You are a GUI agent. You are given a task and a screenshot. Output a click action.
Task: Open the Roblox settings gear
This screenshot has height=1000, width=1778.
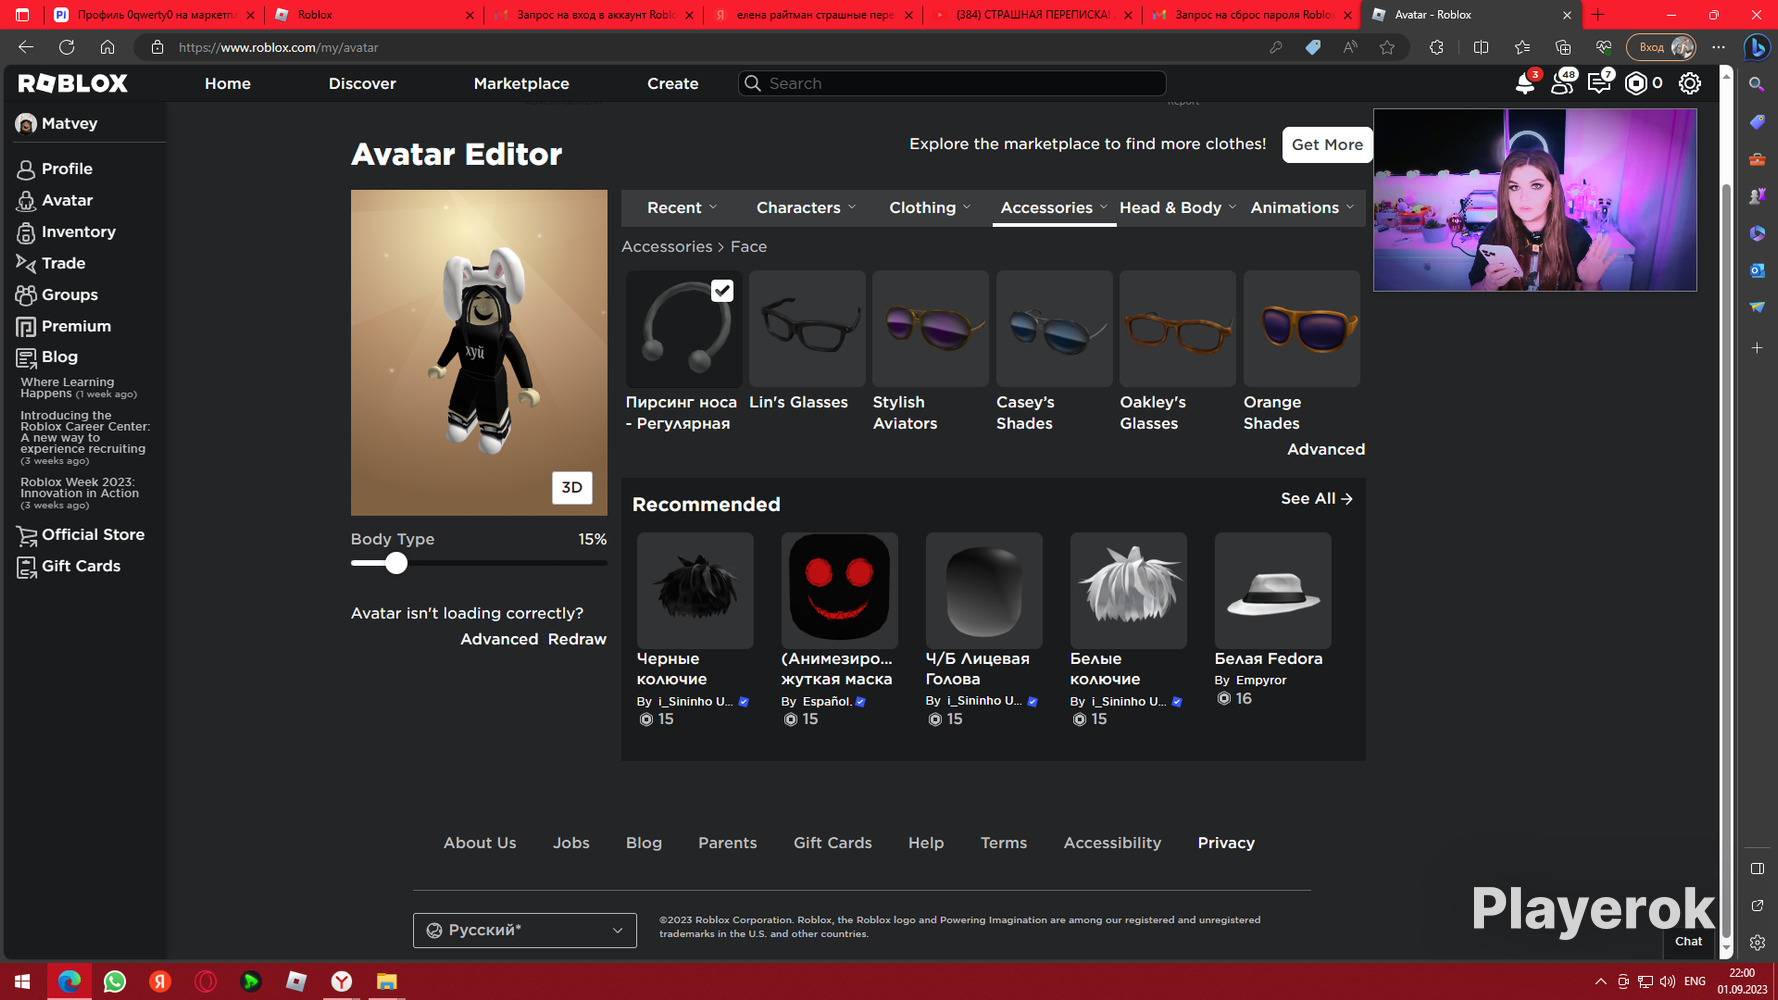1690,84
